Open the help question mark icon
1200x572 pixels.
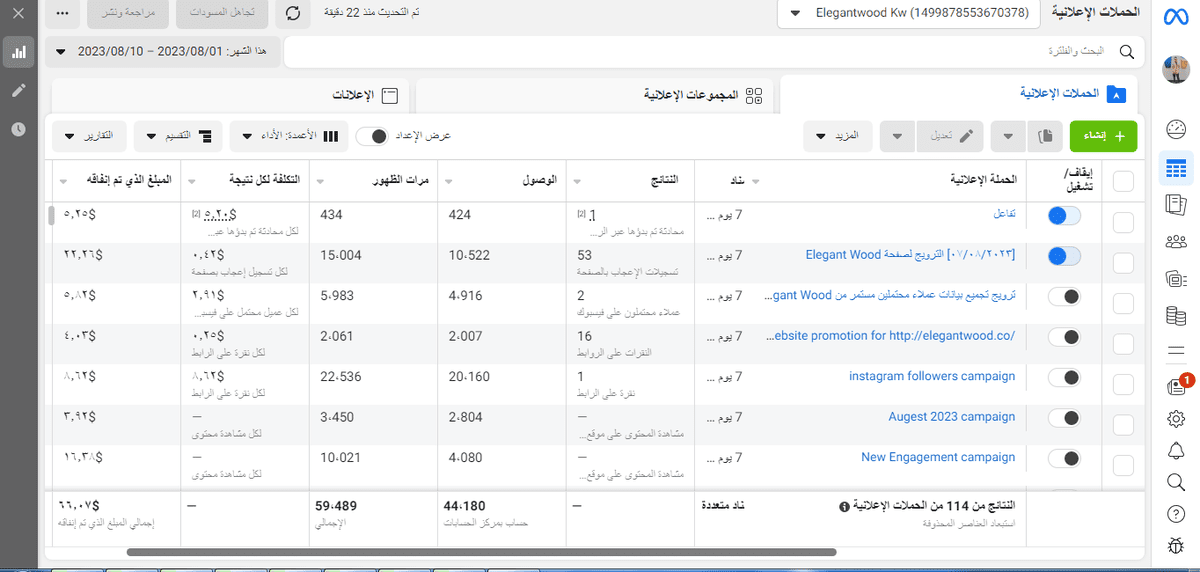coord(1175,515)
